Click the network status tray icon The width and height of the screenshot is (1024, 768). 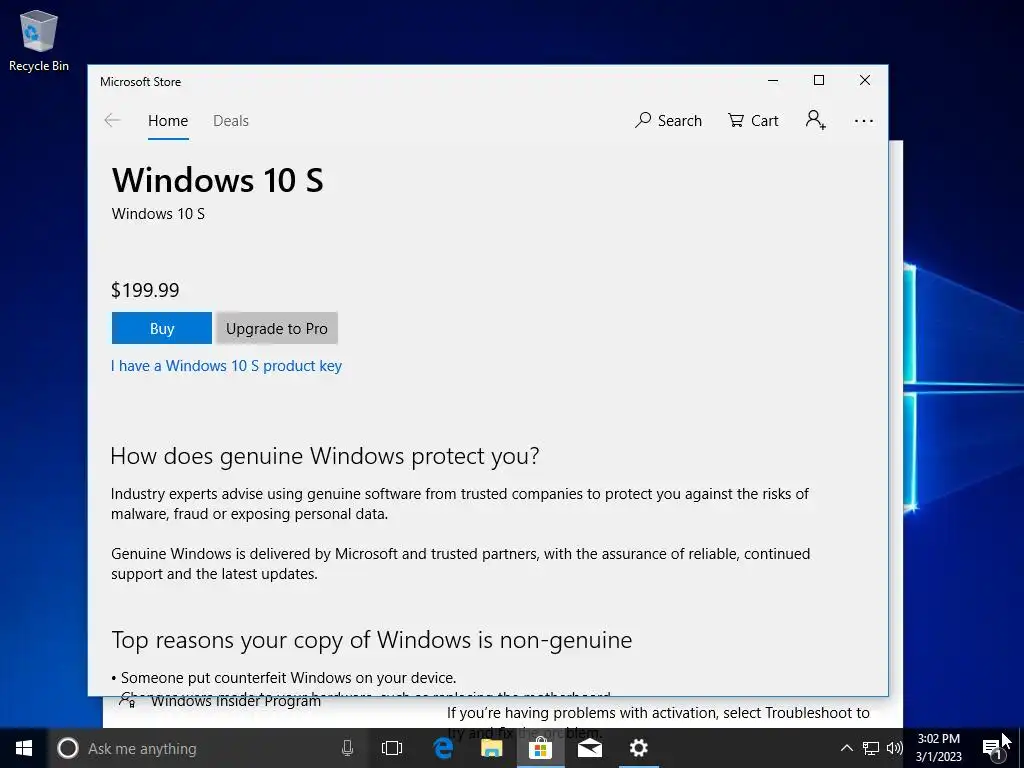pyautogui.click(x=871, y=748)
